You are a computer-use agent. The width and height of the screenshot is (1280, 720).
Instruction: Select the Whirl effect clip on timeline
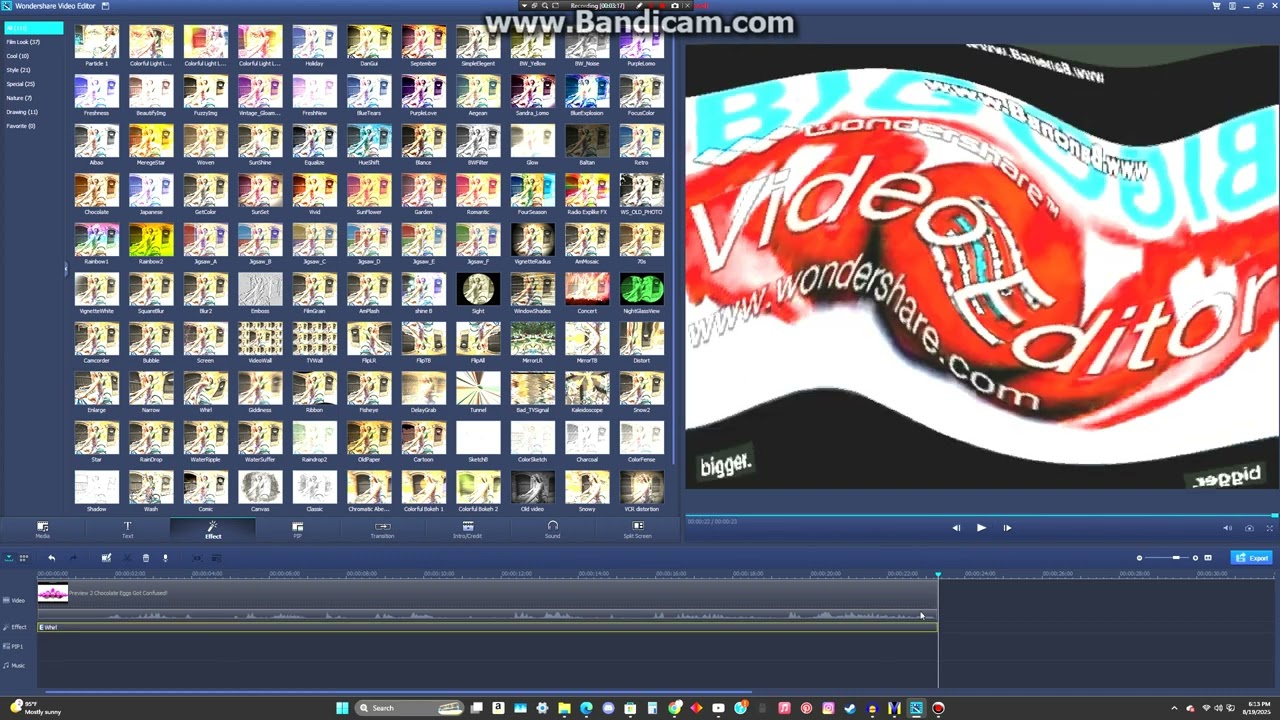pos(487,627)
